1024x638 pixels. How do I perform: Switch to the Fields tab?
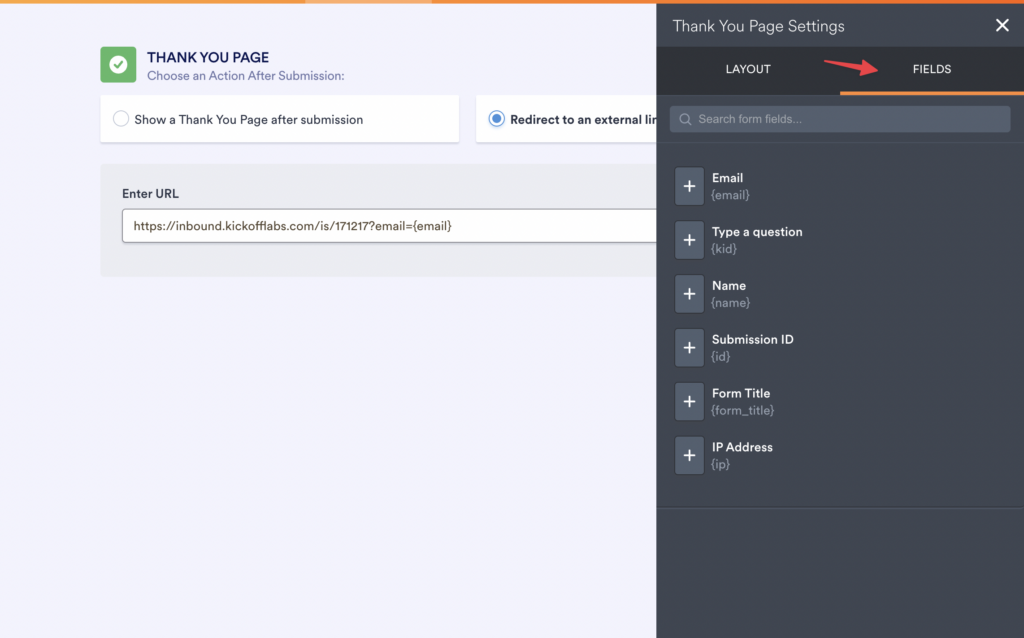pyautogui.click(x=931, y=69)
